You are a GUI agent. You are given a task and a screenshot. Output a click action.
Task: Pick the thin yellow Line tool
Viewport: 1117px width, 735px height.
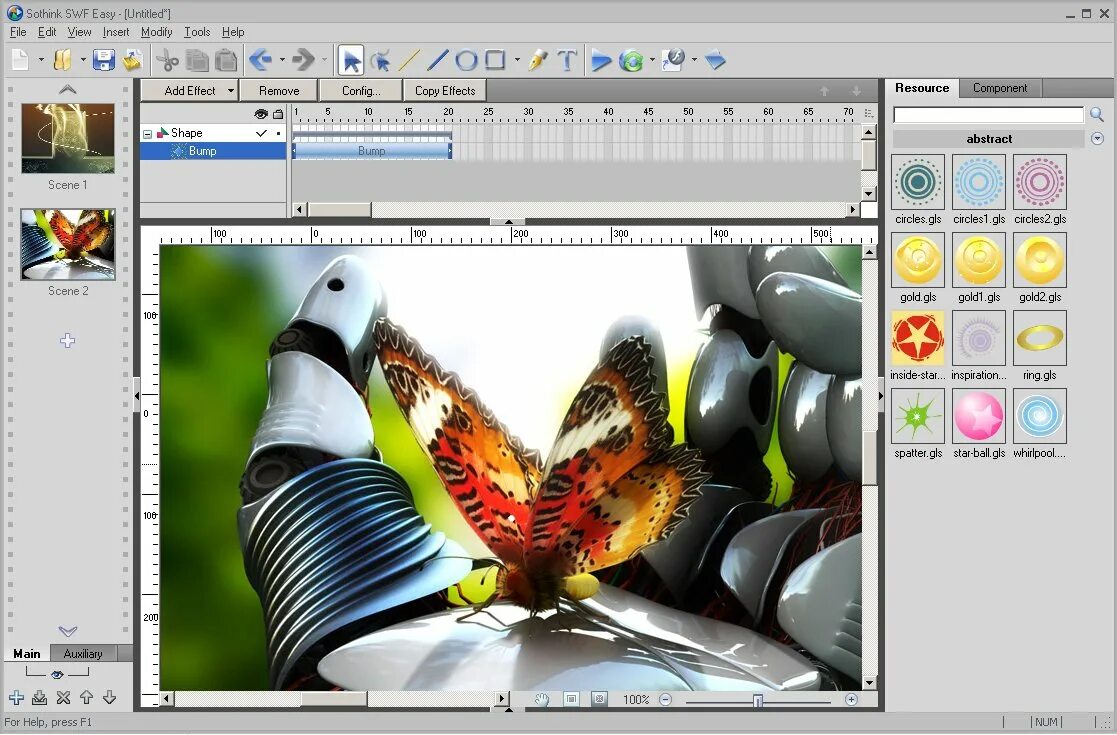point(409,61)
